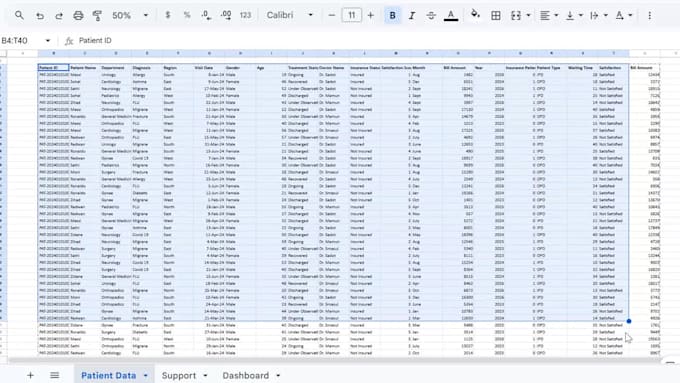Undo the last action
Viewport: 680px width, 383px height.
pyautogui.click(x=40, y=16)
